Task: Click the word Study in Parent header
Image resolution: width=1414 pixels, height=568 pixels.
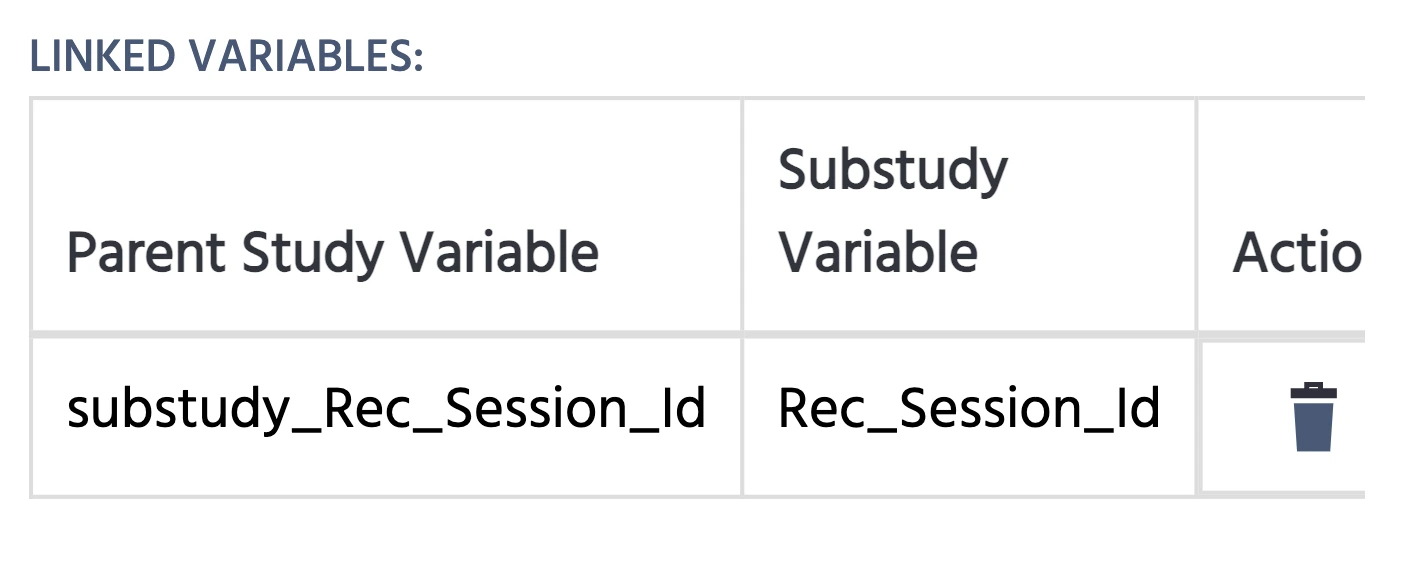Action: [313, 255]
